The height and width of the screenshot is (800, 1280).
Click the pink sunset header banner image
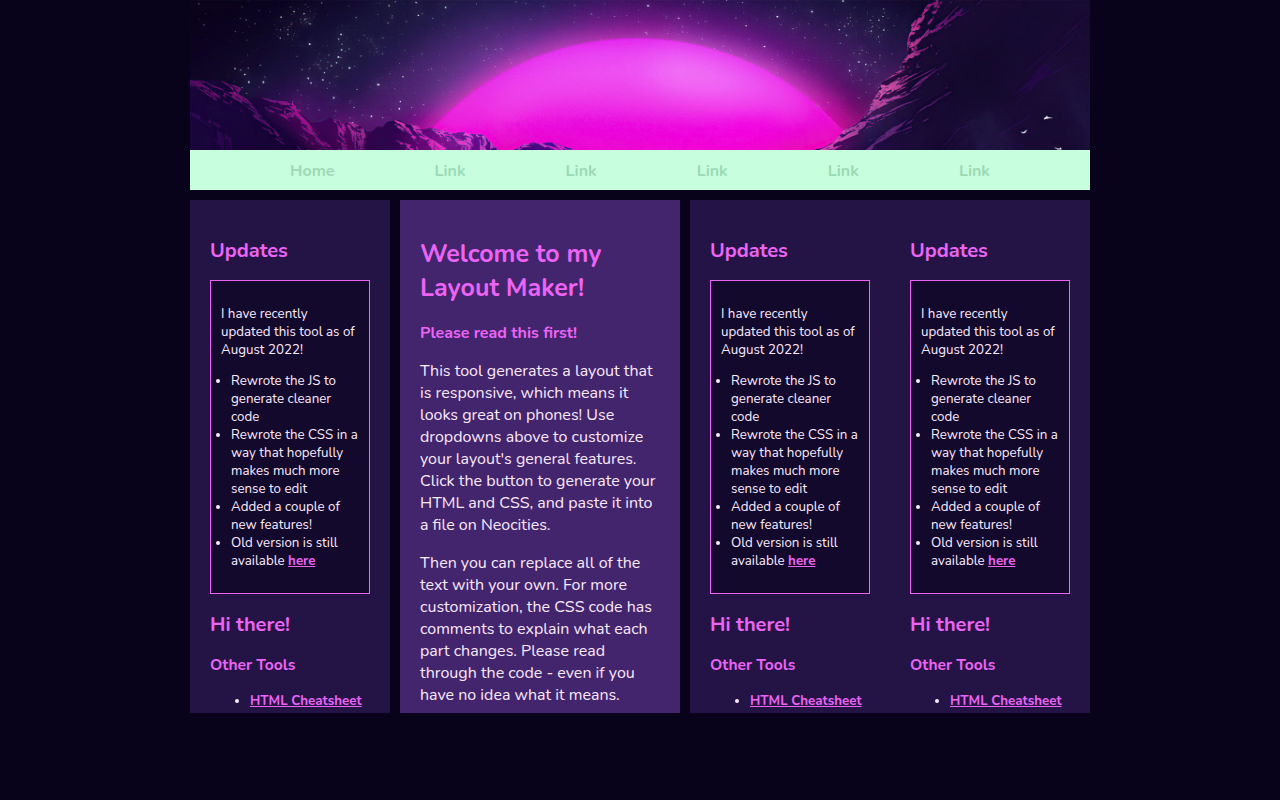[640, 75]
